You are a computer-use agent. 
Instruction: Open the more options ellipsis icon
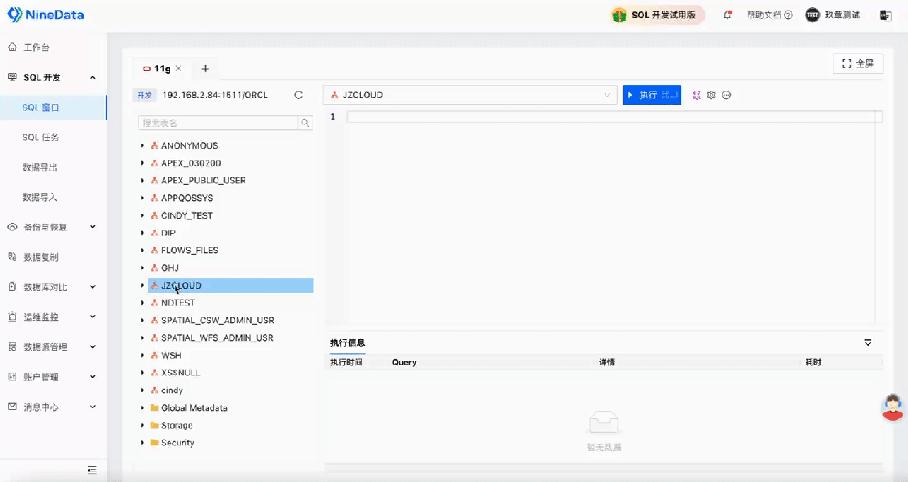[727, 95]
